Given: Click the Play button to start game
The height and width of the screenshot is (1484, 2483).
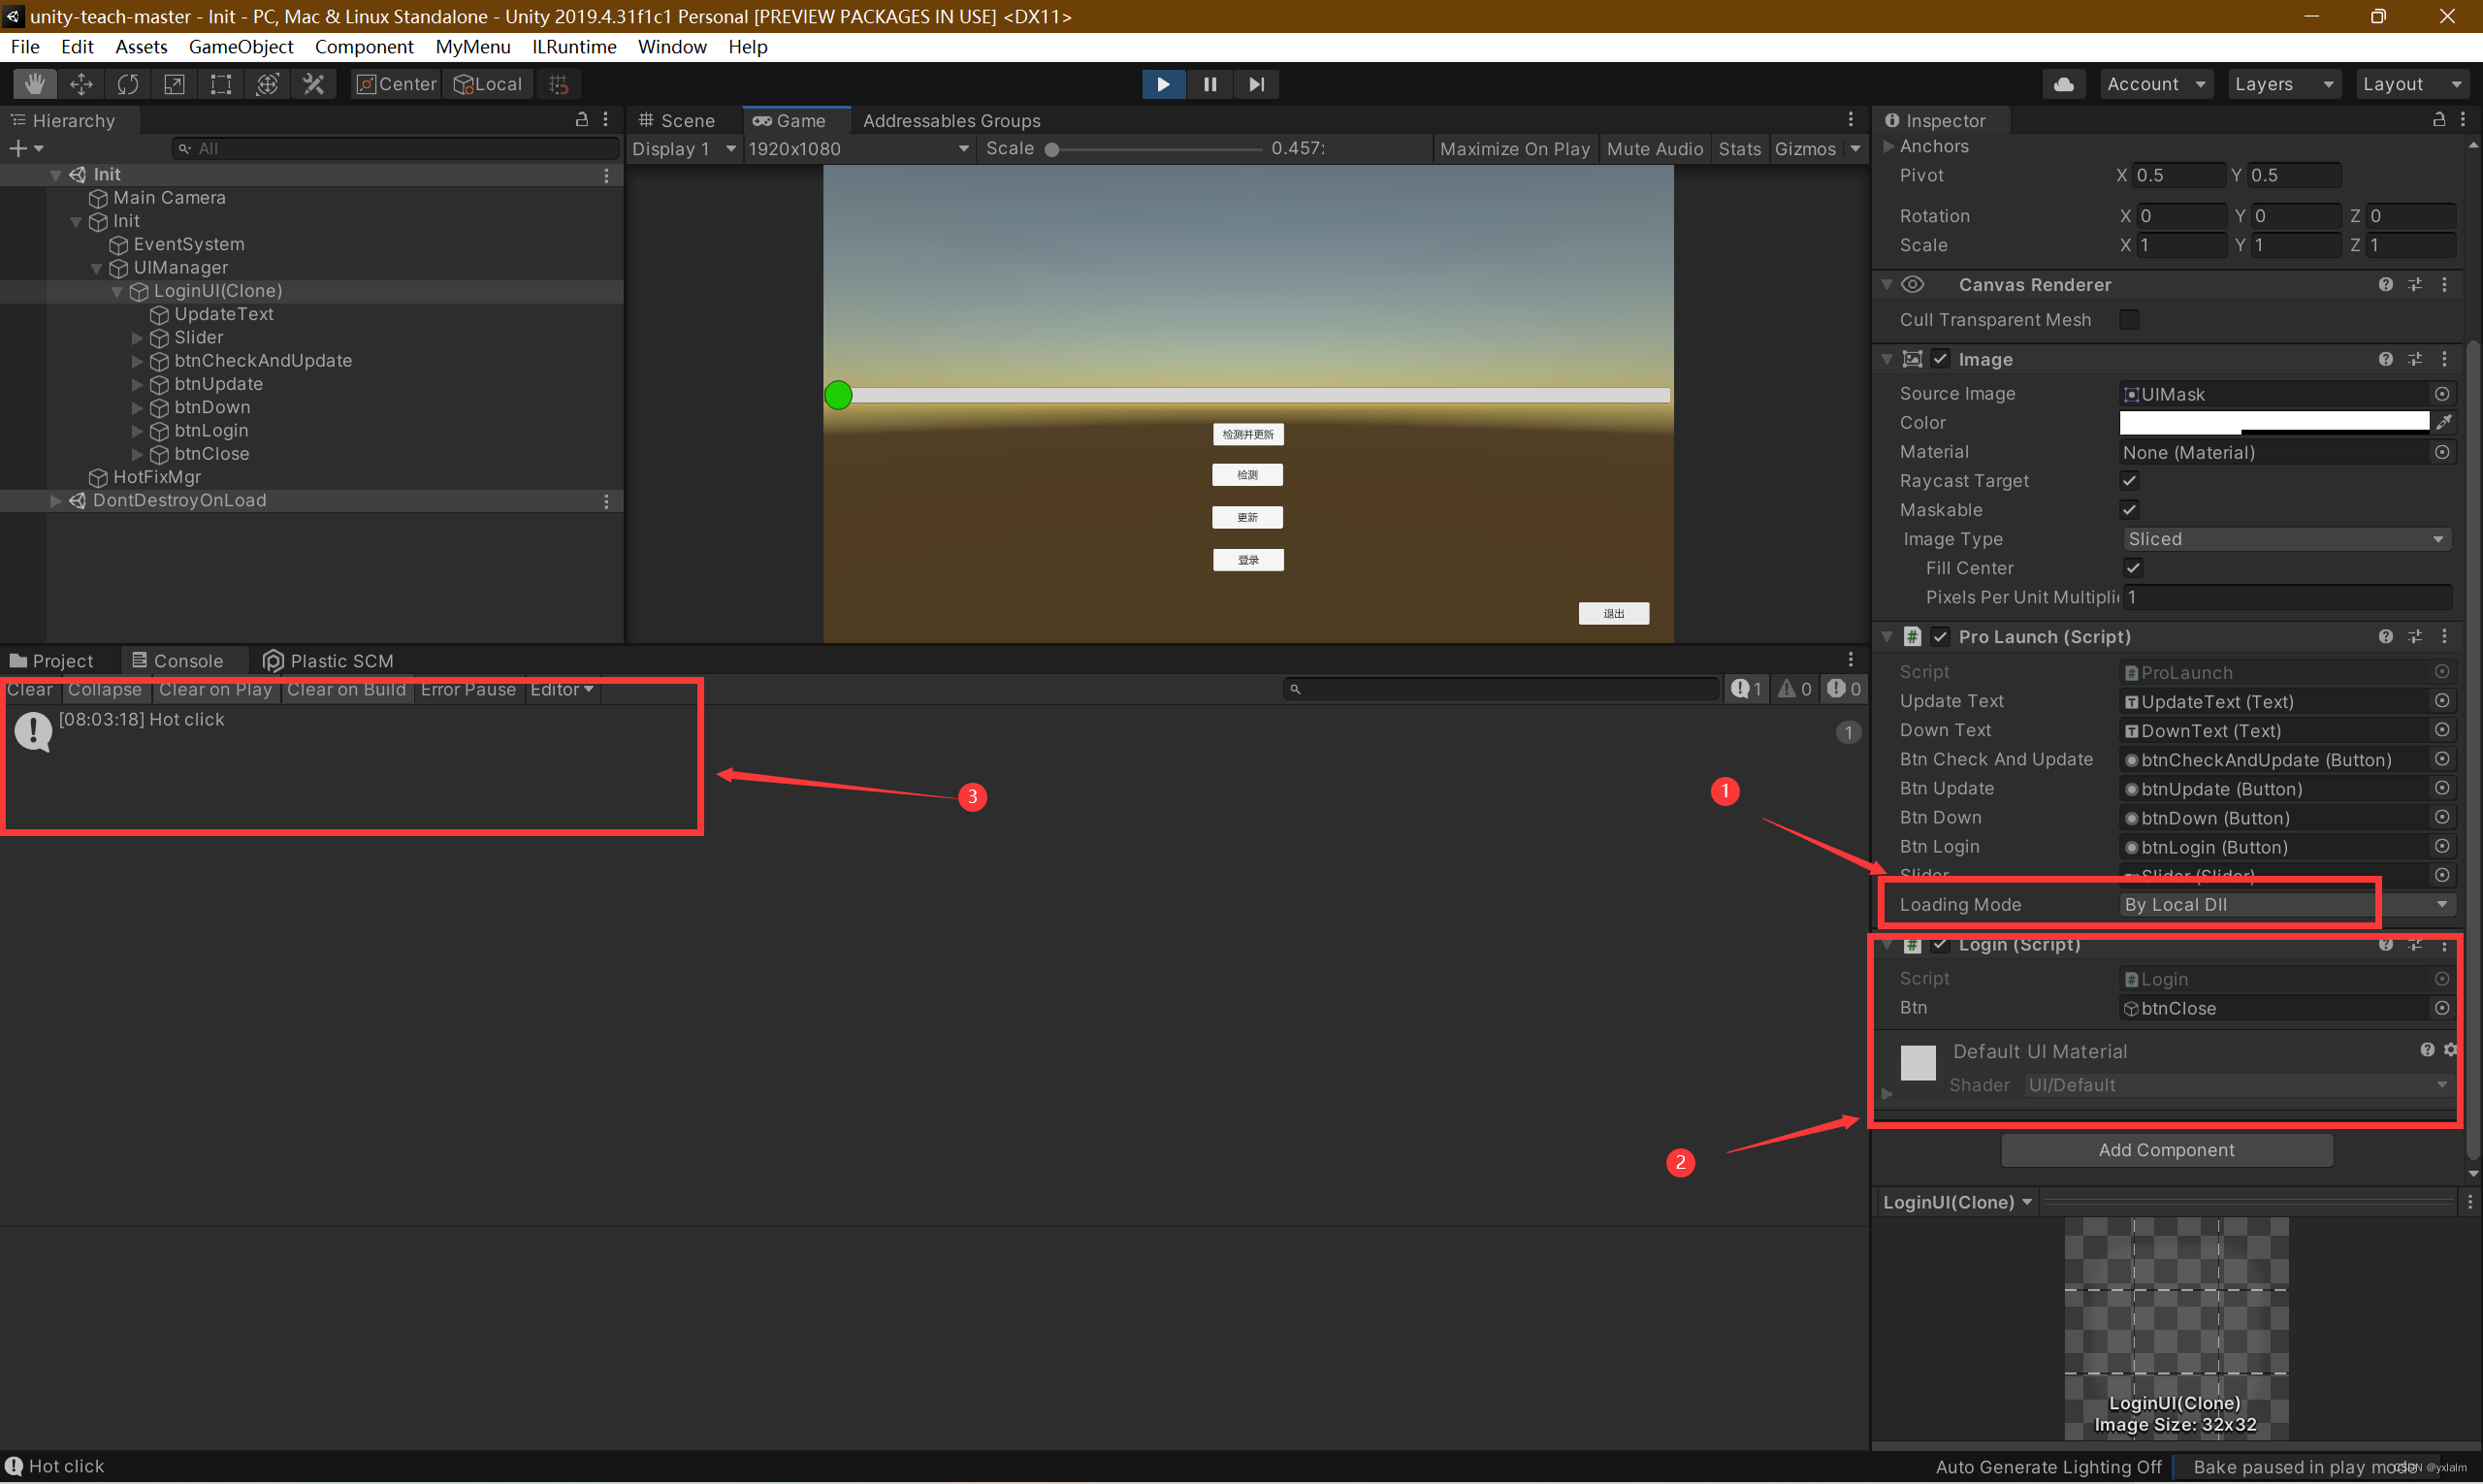Looking at the screenshot, I should tap(1160, 83).
